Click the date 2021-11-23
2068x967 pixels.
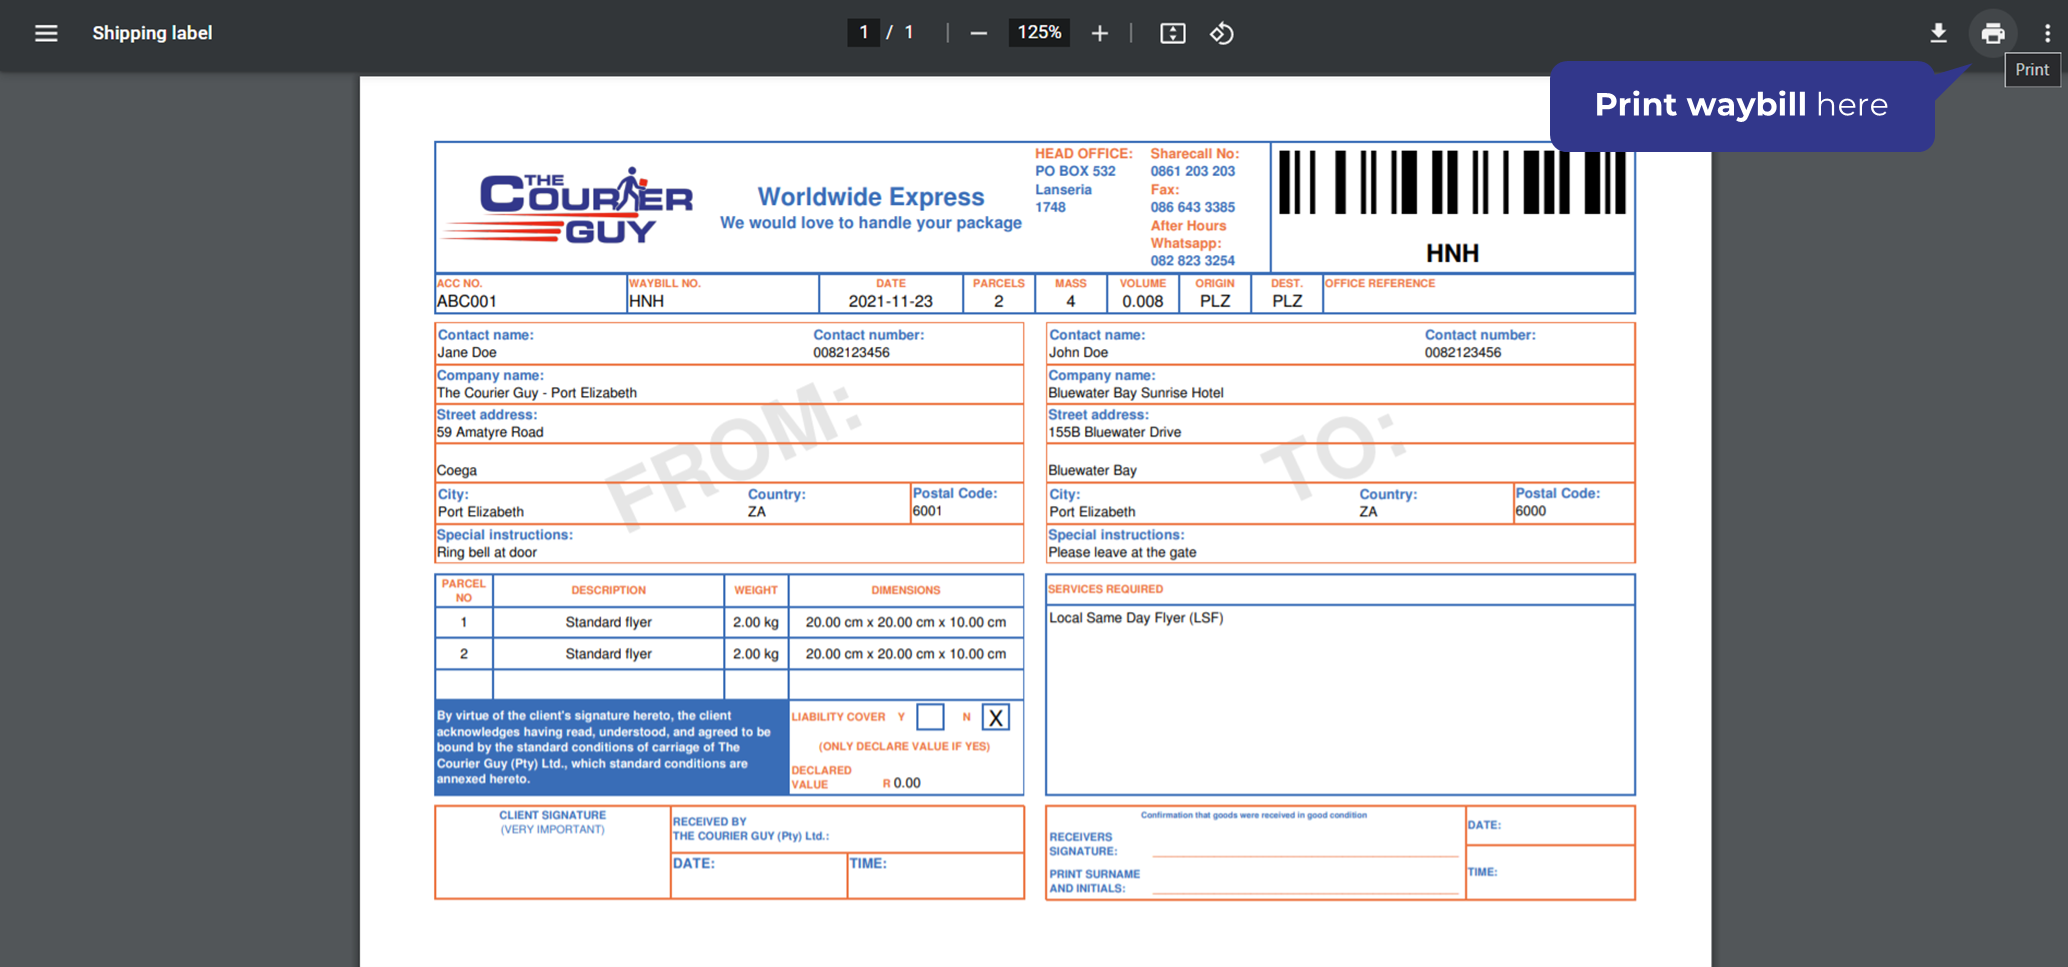click(x=890, y=301)
